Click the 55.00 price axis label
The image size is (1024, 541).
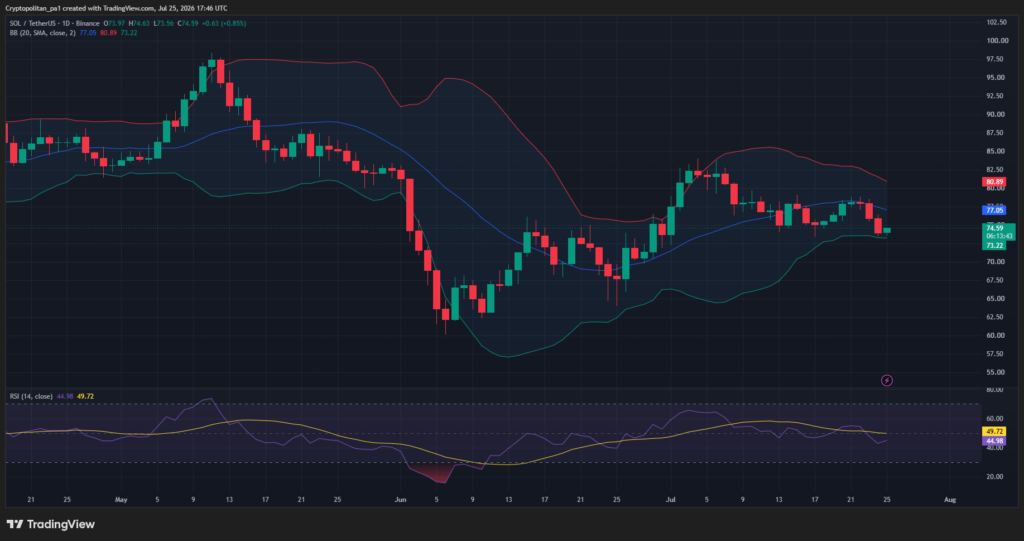click(995, 372)
